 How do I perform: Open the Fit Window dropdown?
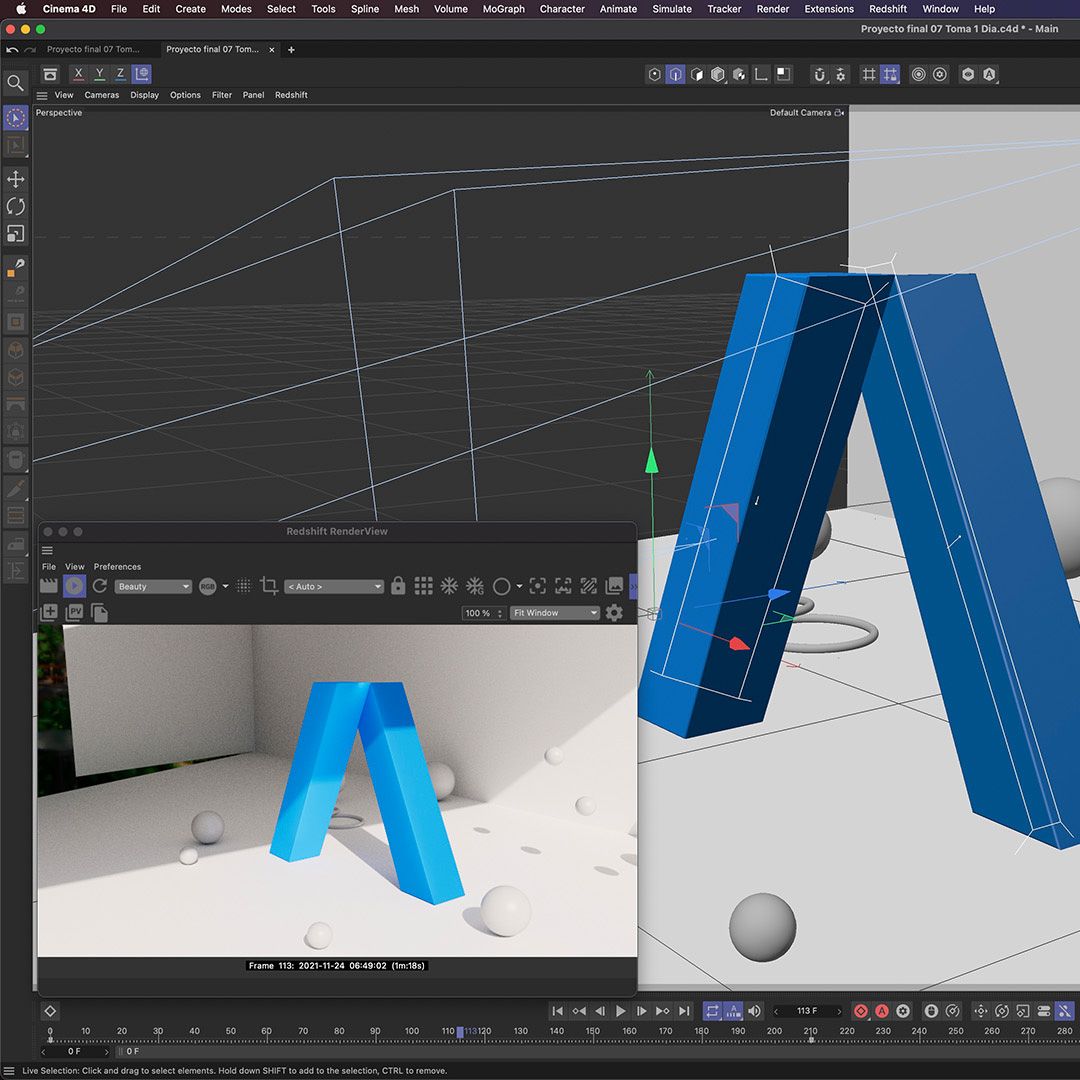click(x=554, y=613)
